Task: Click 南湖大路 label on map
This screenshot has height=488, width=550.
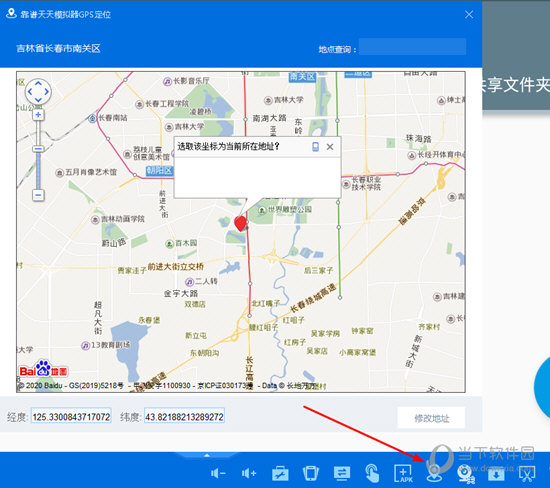Action: 269,118
